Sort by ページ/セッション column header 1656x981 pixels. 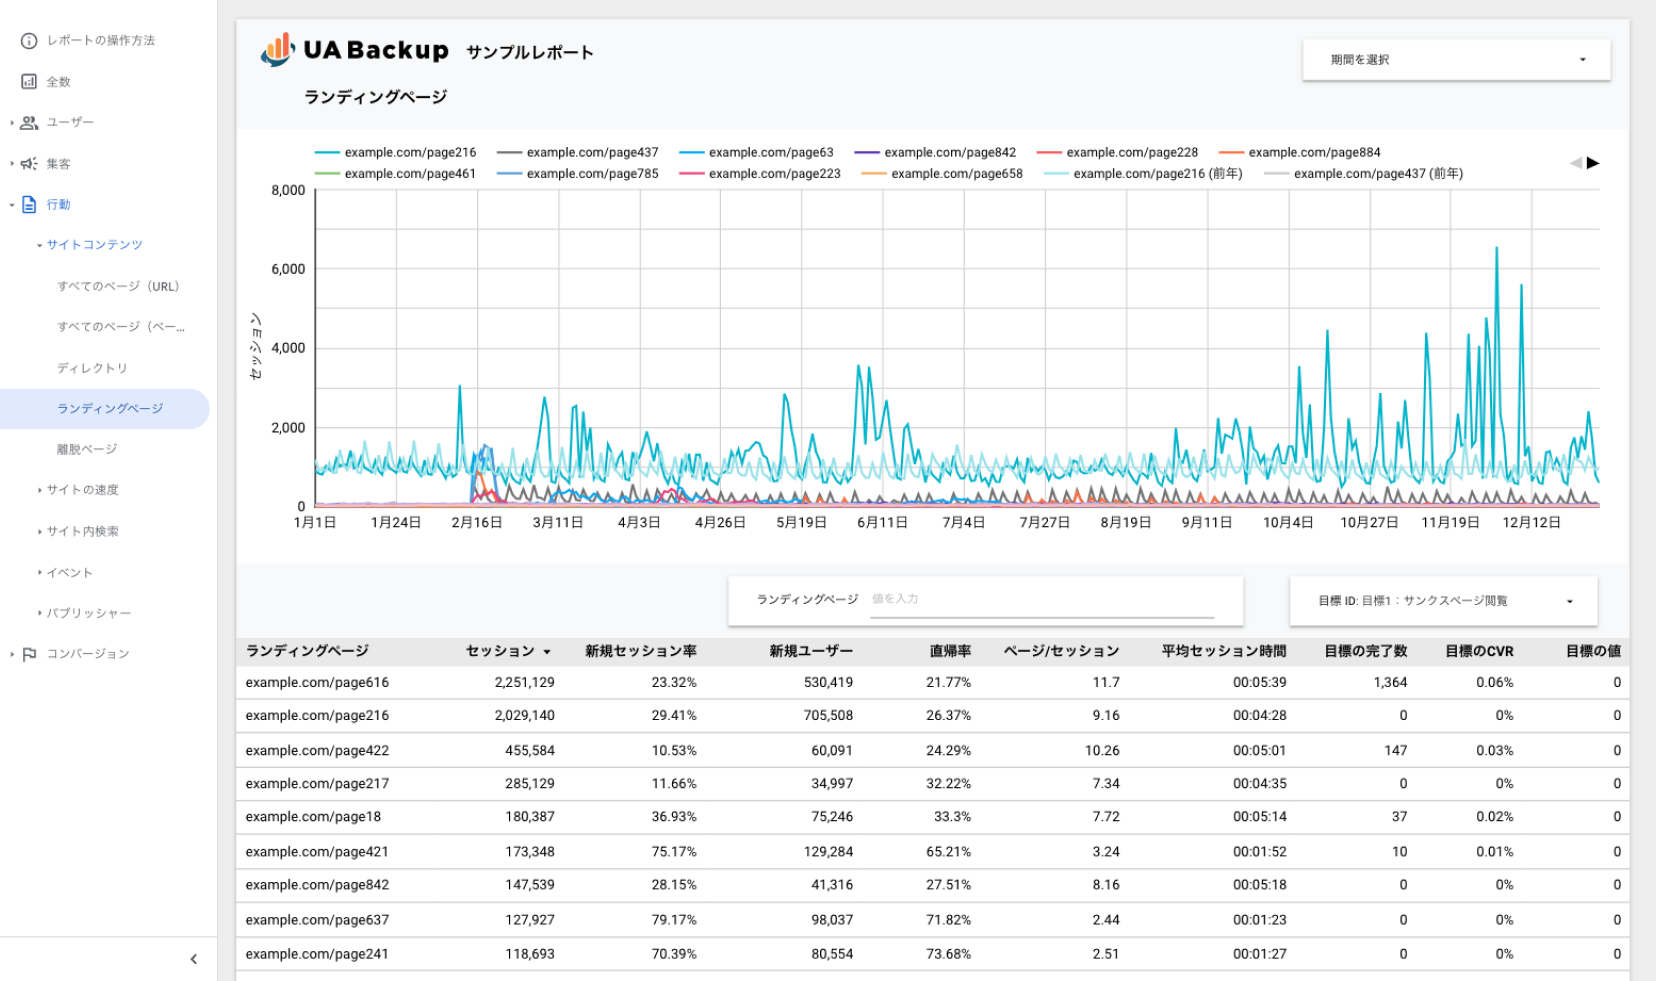(x=1061, y=651)
